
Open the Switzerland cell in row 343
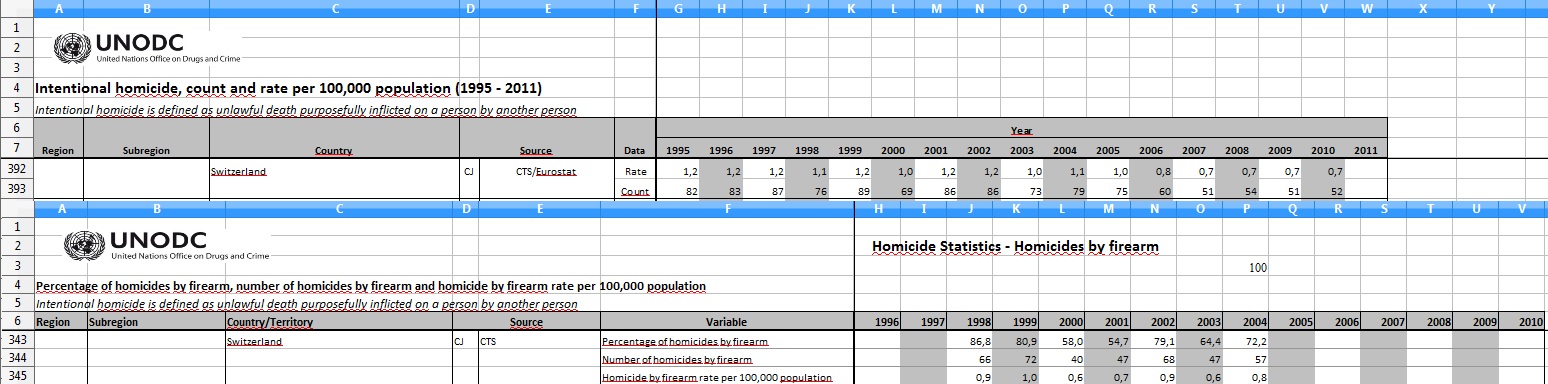tap(338, 341)
